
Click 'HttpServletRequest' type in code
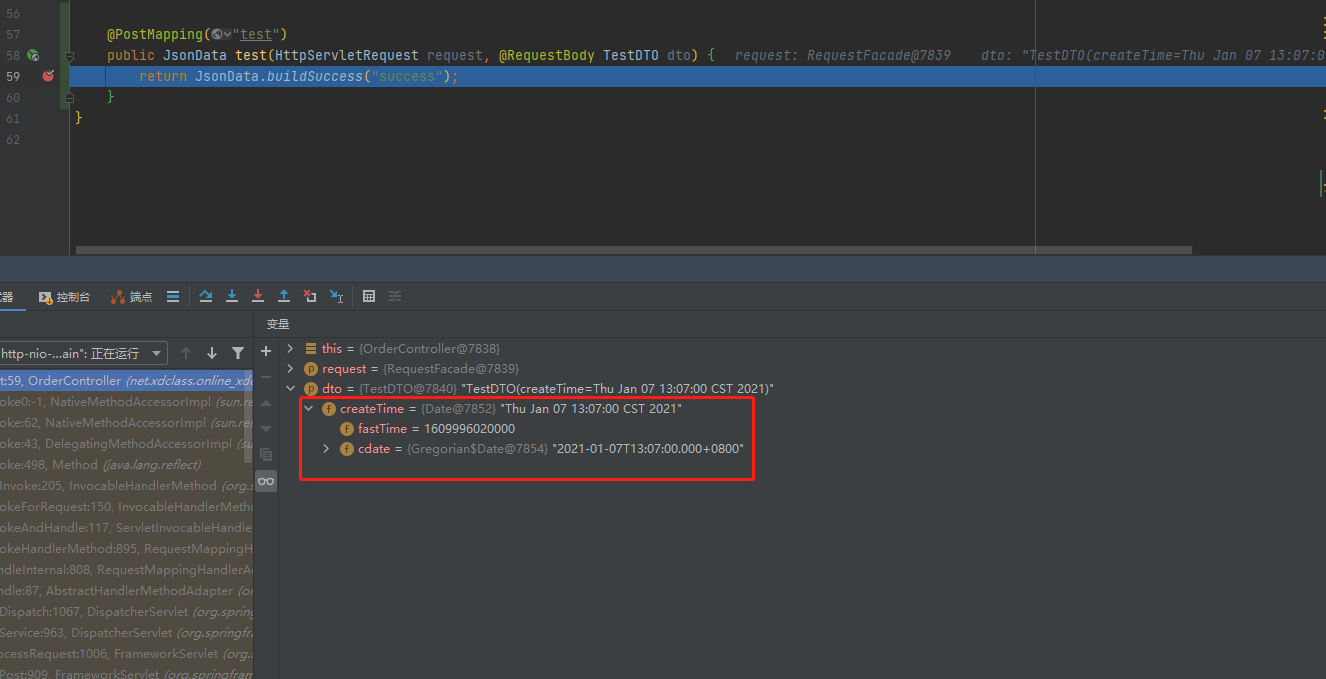(347, 56)
